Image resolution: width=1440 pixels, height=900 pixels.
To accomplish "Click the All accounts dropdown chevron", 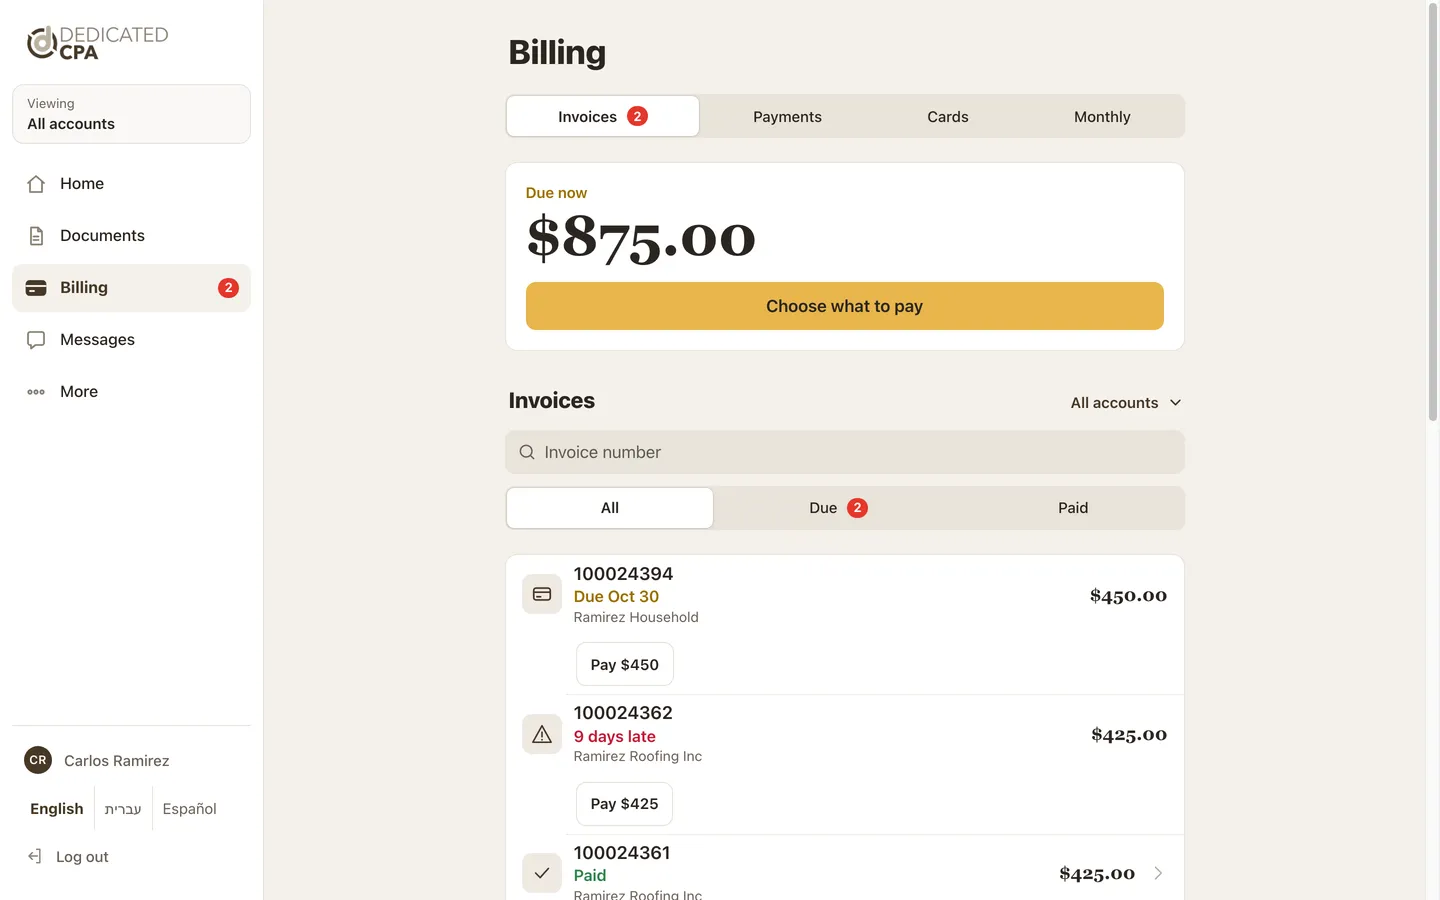I will pyautogui.click(x=1175, y=402).
